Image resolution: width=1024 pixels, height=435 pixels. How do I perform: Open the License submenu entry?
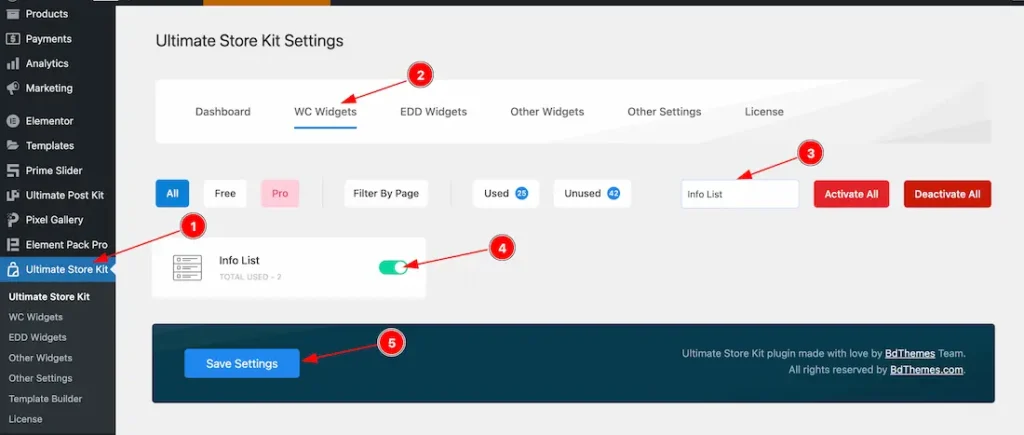pyautogui.click(x=25, y=419)
